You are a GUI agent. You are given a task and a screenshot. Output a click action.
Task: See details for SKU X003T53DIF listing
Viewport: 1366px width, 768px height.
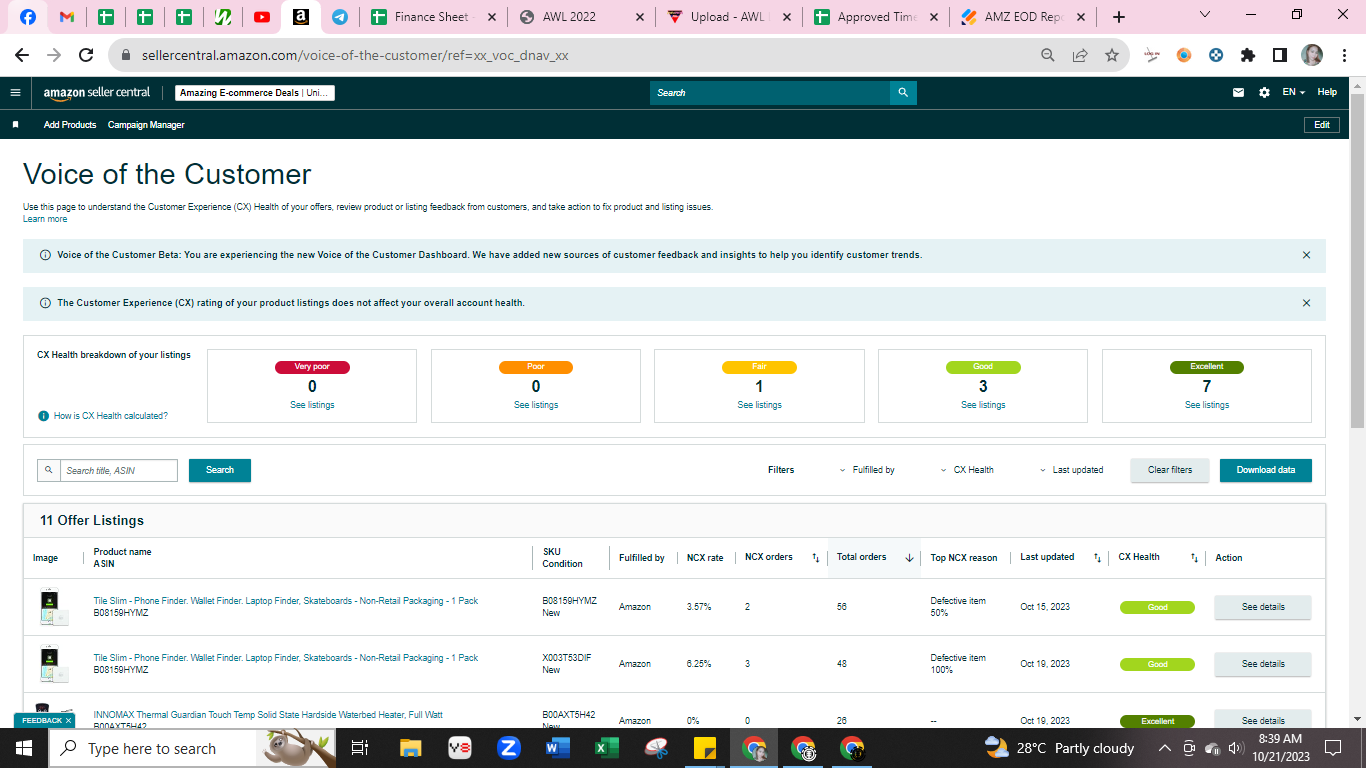(x=1263, y=664)
